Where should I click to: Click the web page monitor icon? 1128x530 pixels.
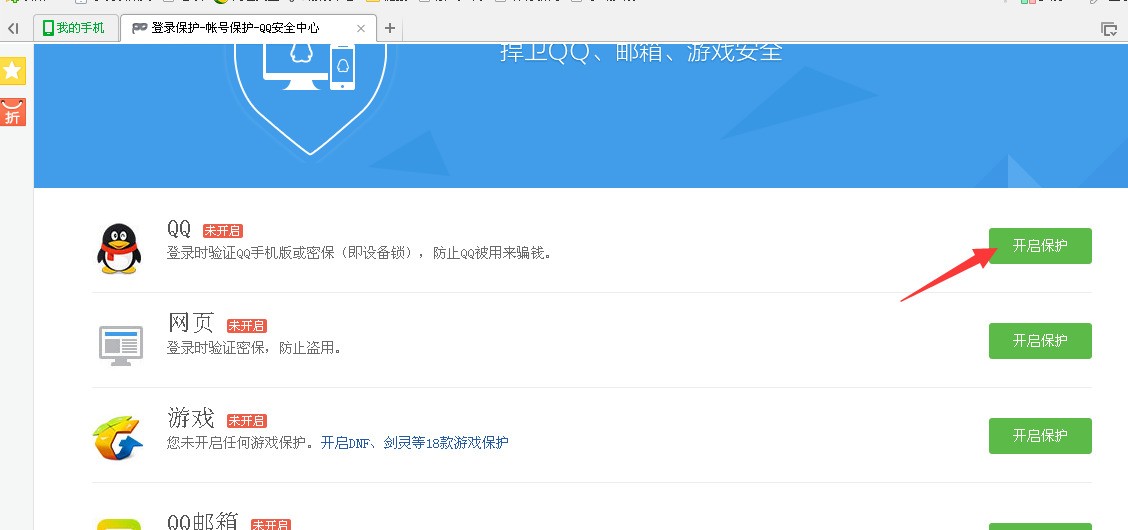120,344
